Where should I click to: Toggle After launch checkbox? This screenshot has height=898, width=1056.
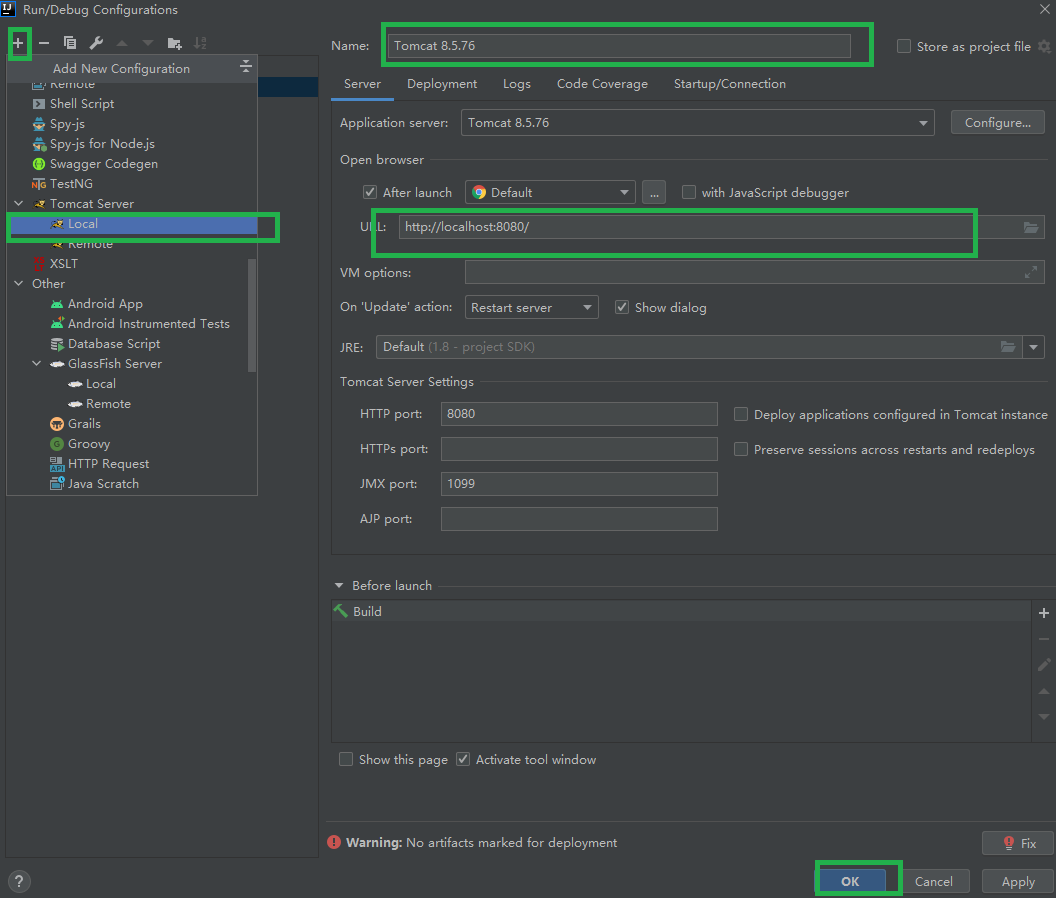pyautogui.click(x=370, y=193)
